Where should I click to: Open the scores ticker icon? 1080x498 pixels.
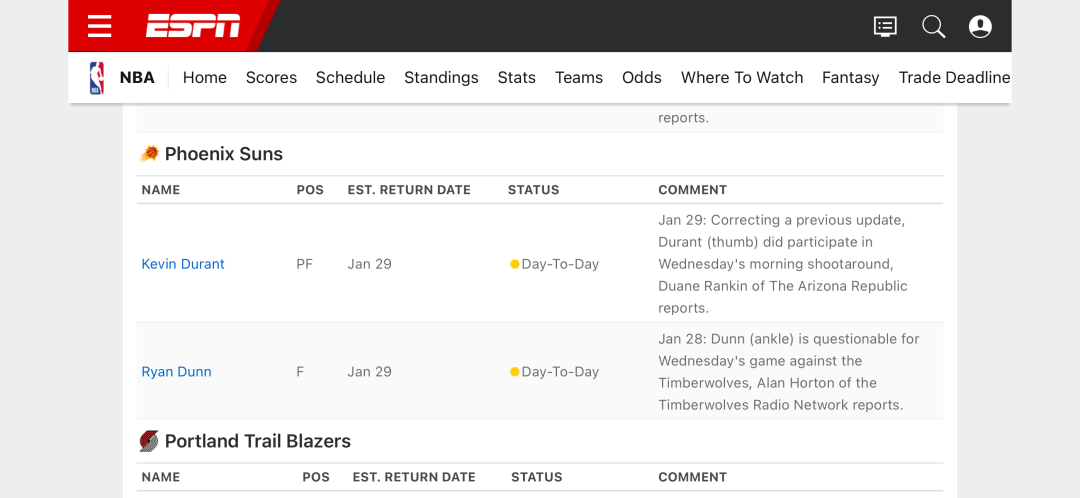885,27
